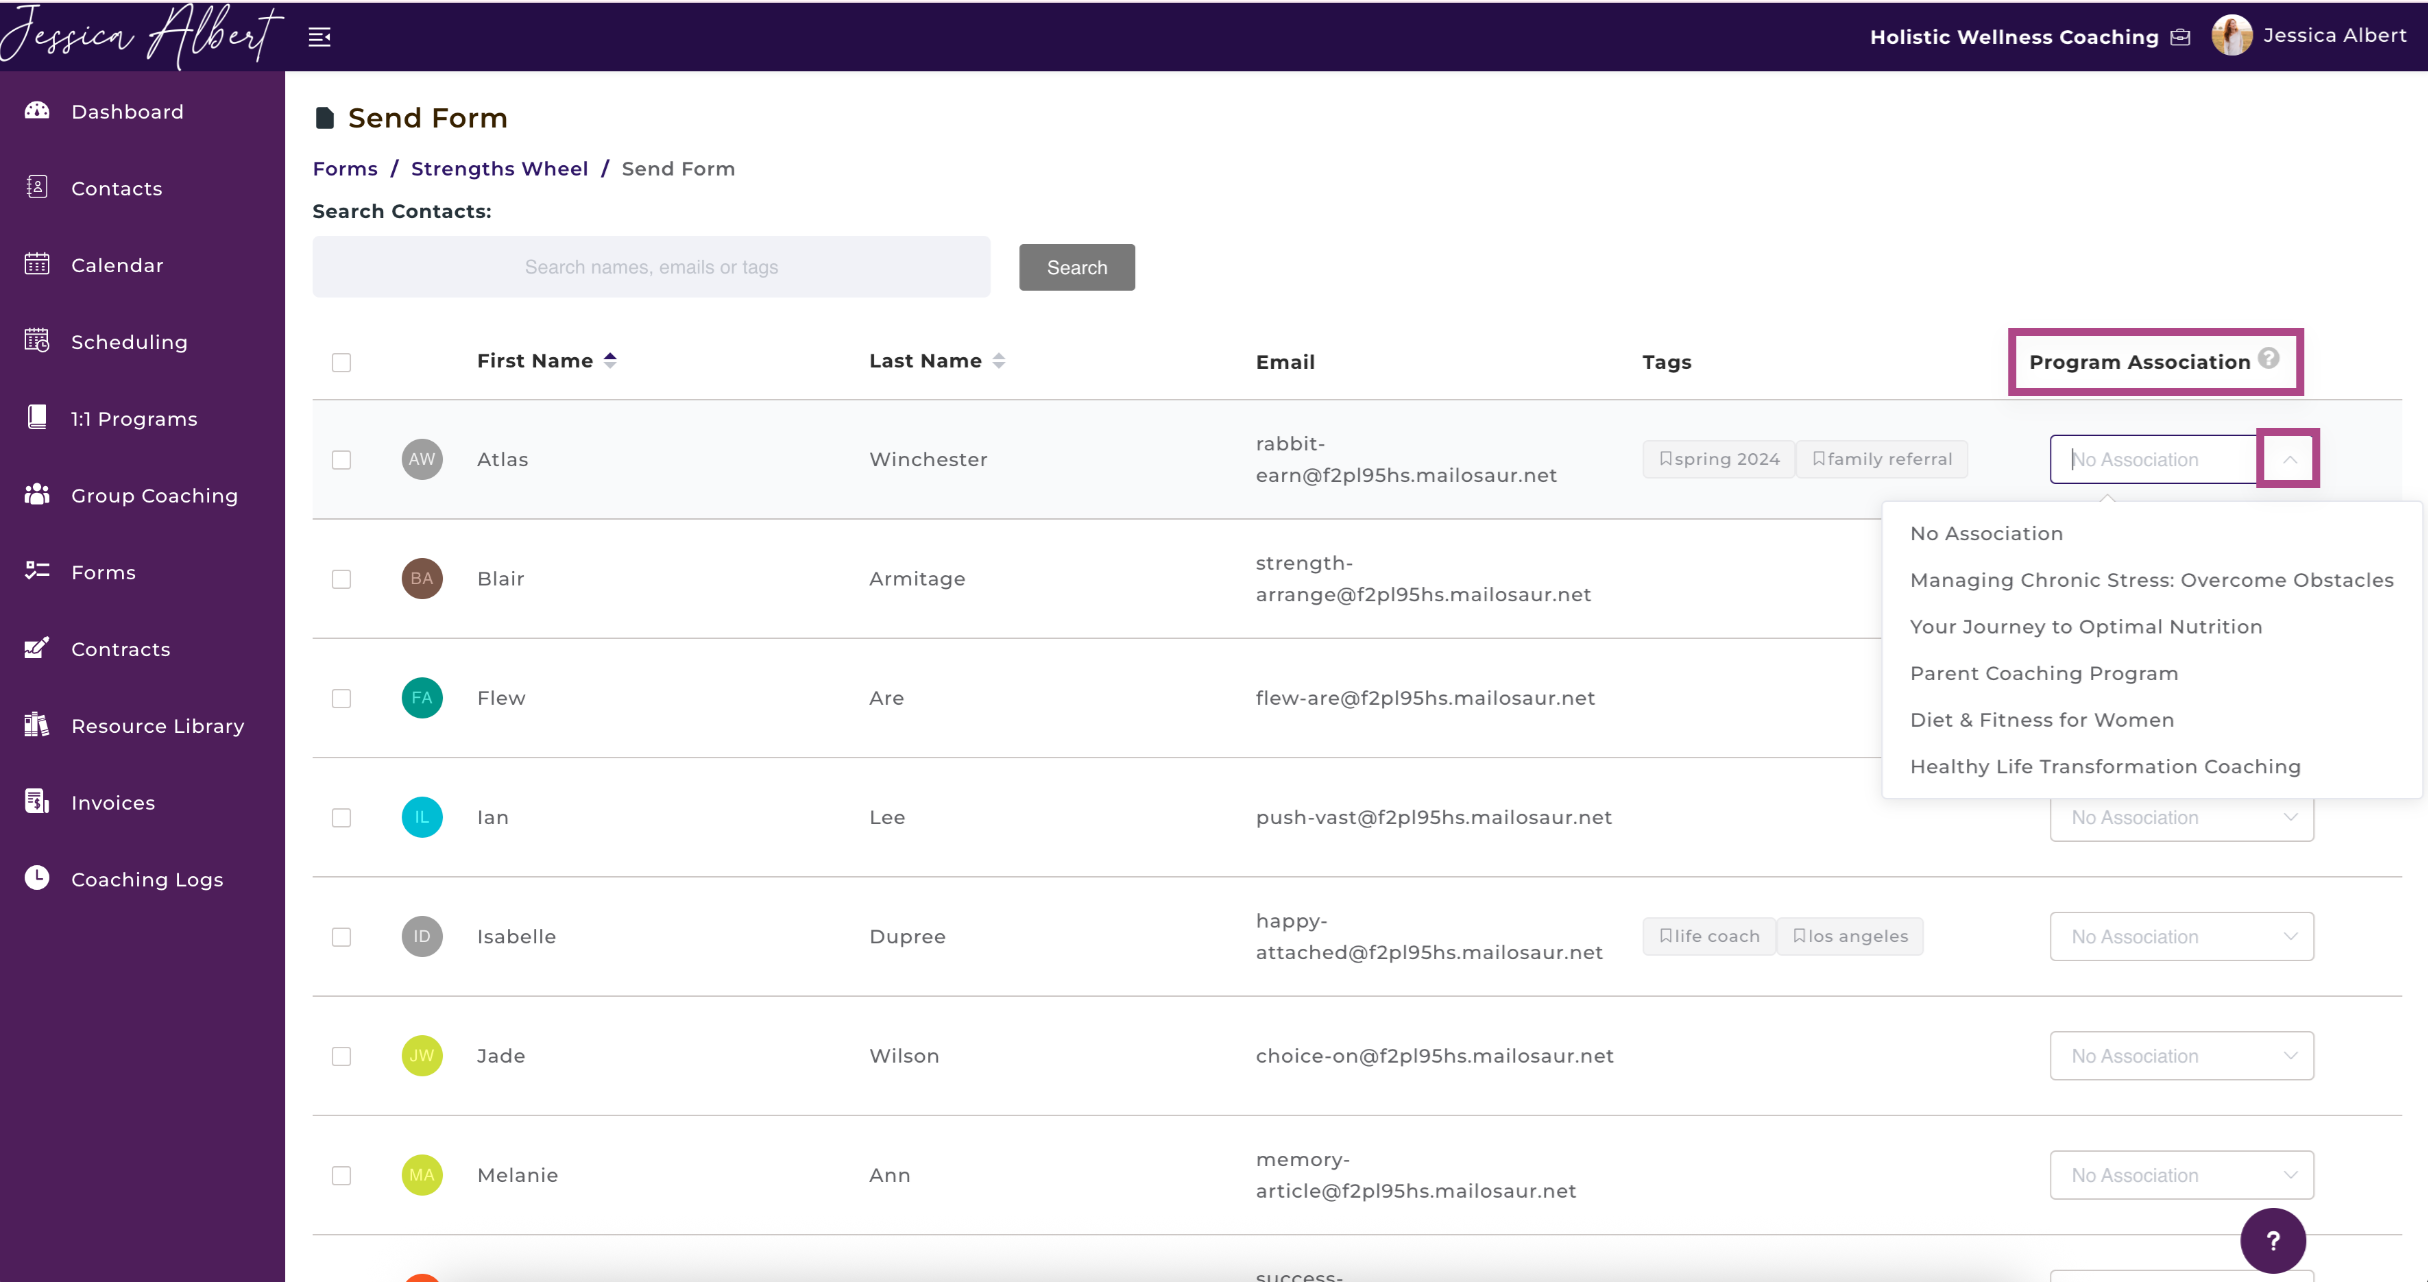Screen dimensions: 2428x1282
Task: Sort by First Name arrow icon
Action: pyautogui.click(x=610, y=361)
